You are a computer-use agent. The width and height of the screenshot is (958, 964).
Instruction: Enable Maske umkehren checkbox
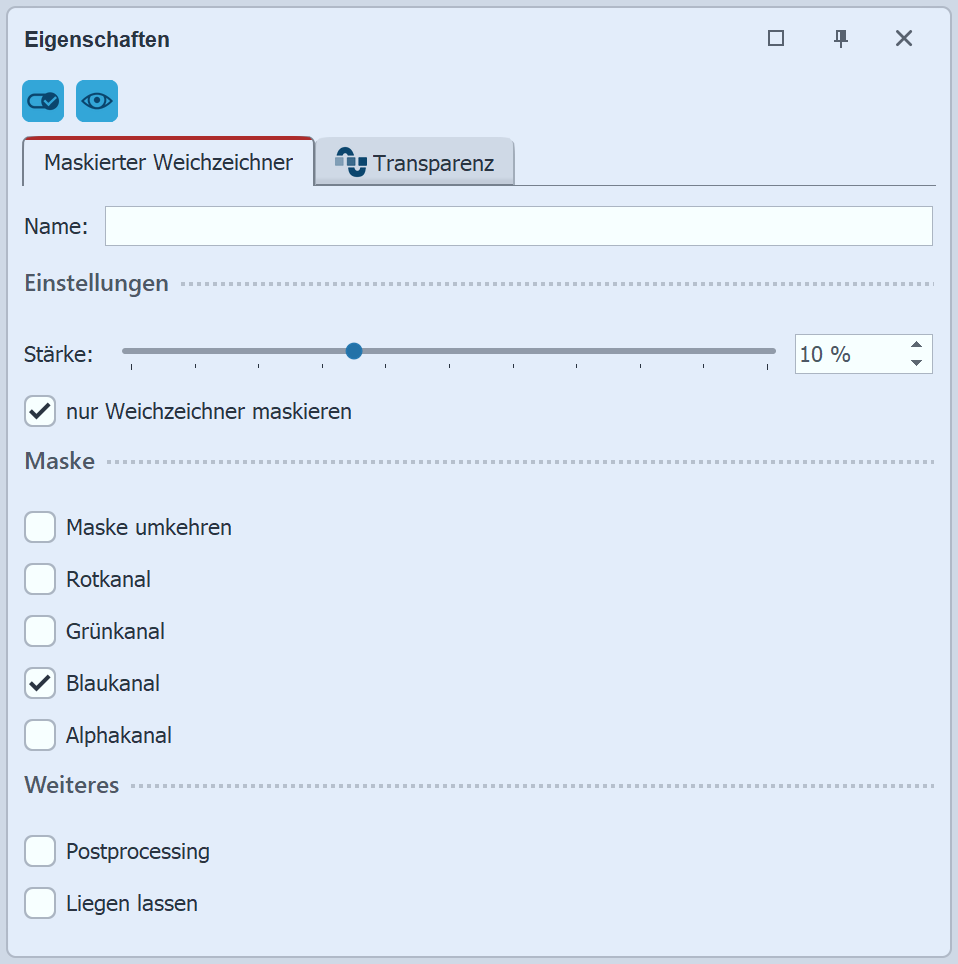coord(40,527)
